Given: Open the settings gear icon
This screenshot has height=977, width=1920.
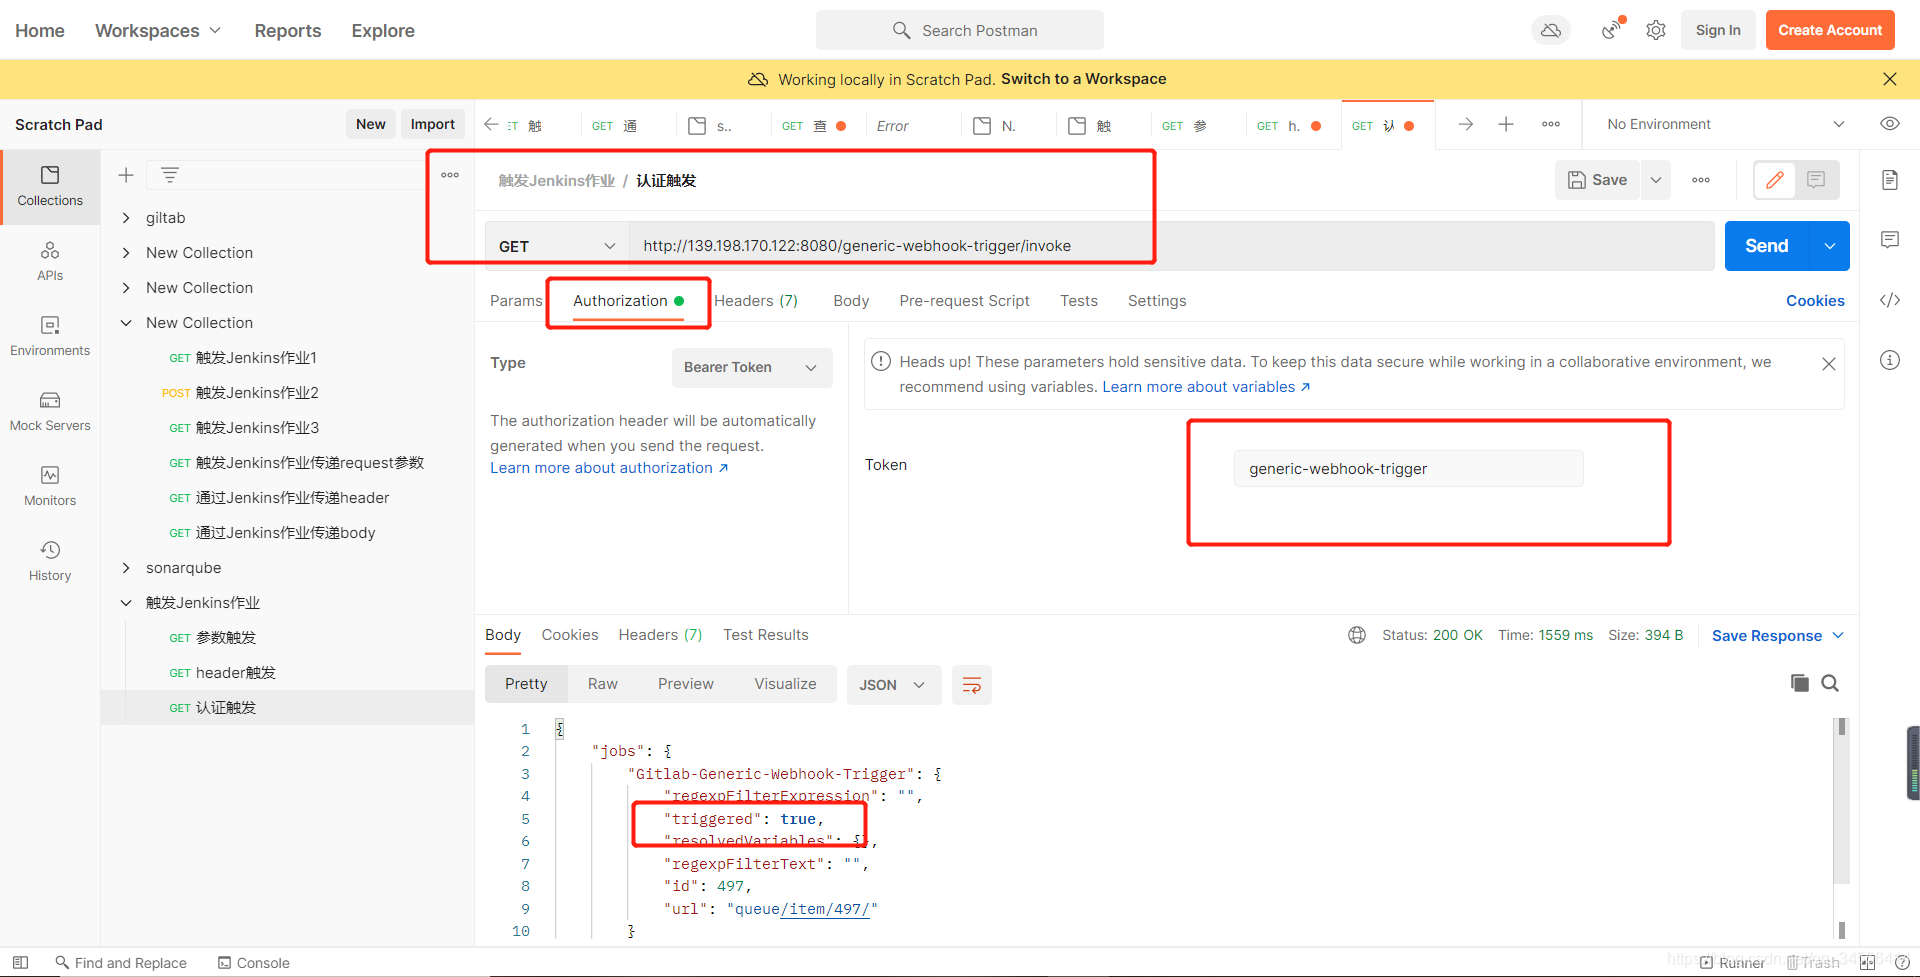Looking at the screenshot, I should coord(1656,30).
